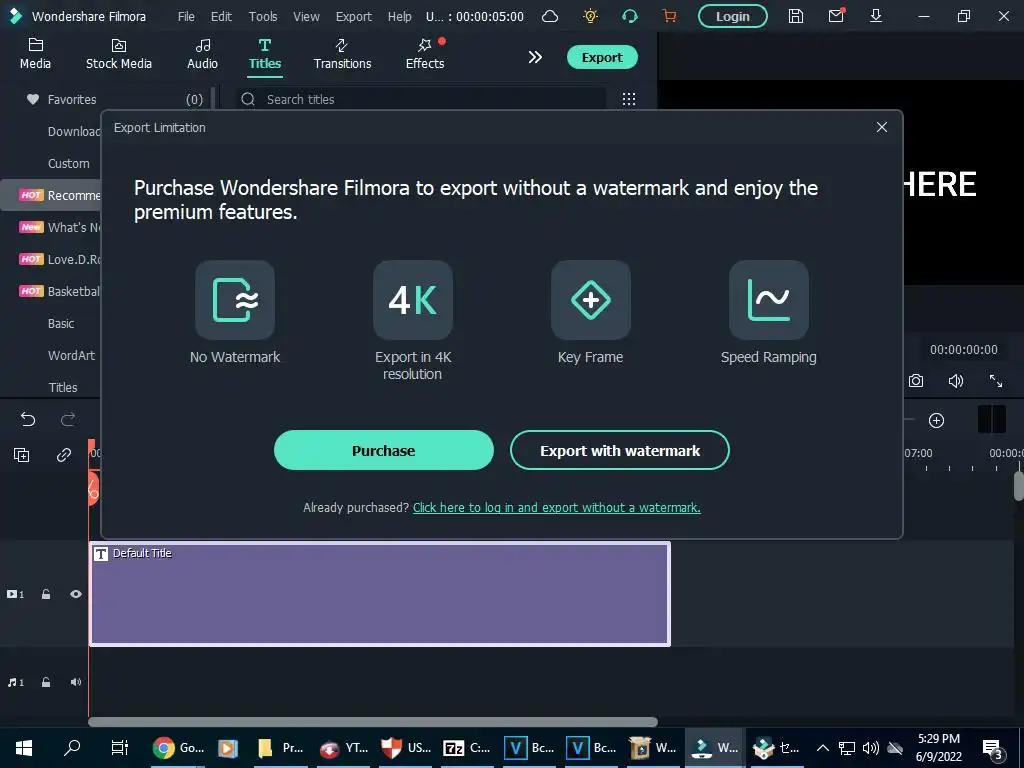Click the Purchase button
1024x768 pixels.
(x=383, y=450)
